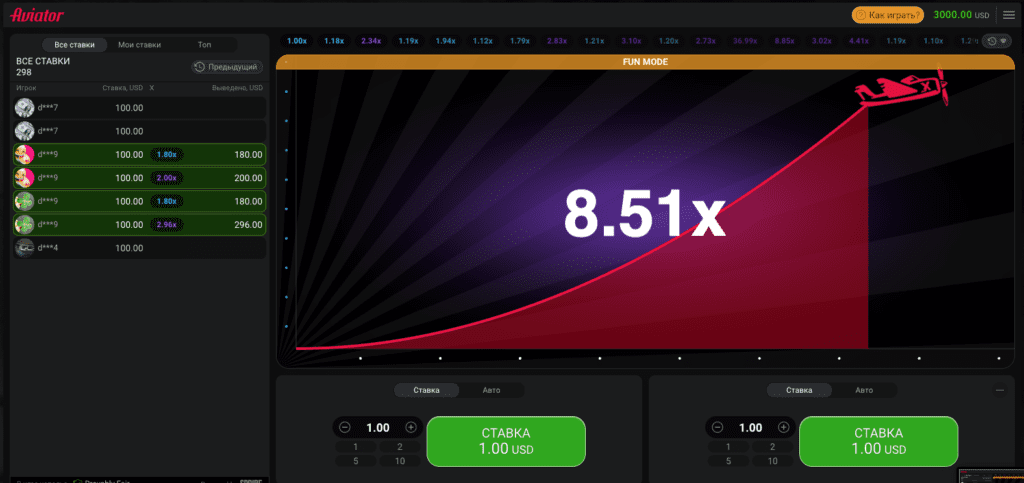This screenshot has width=1024, height=483.
Task: Click the minus icon on left bet amount
Action: click(x=345, y=428)
